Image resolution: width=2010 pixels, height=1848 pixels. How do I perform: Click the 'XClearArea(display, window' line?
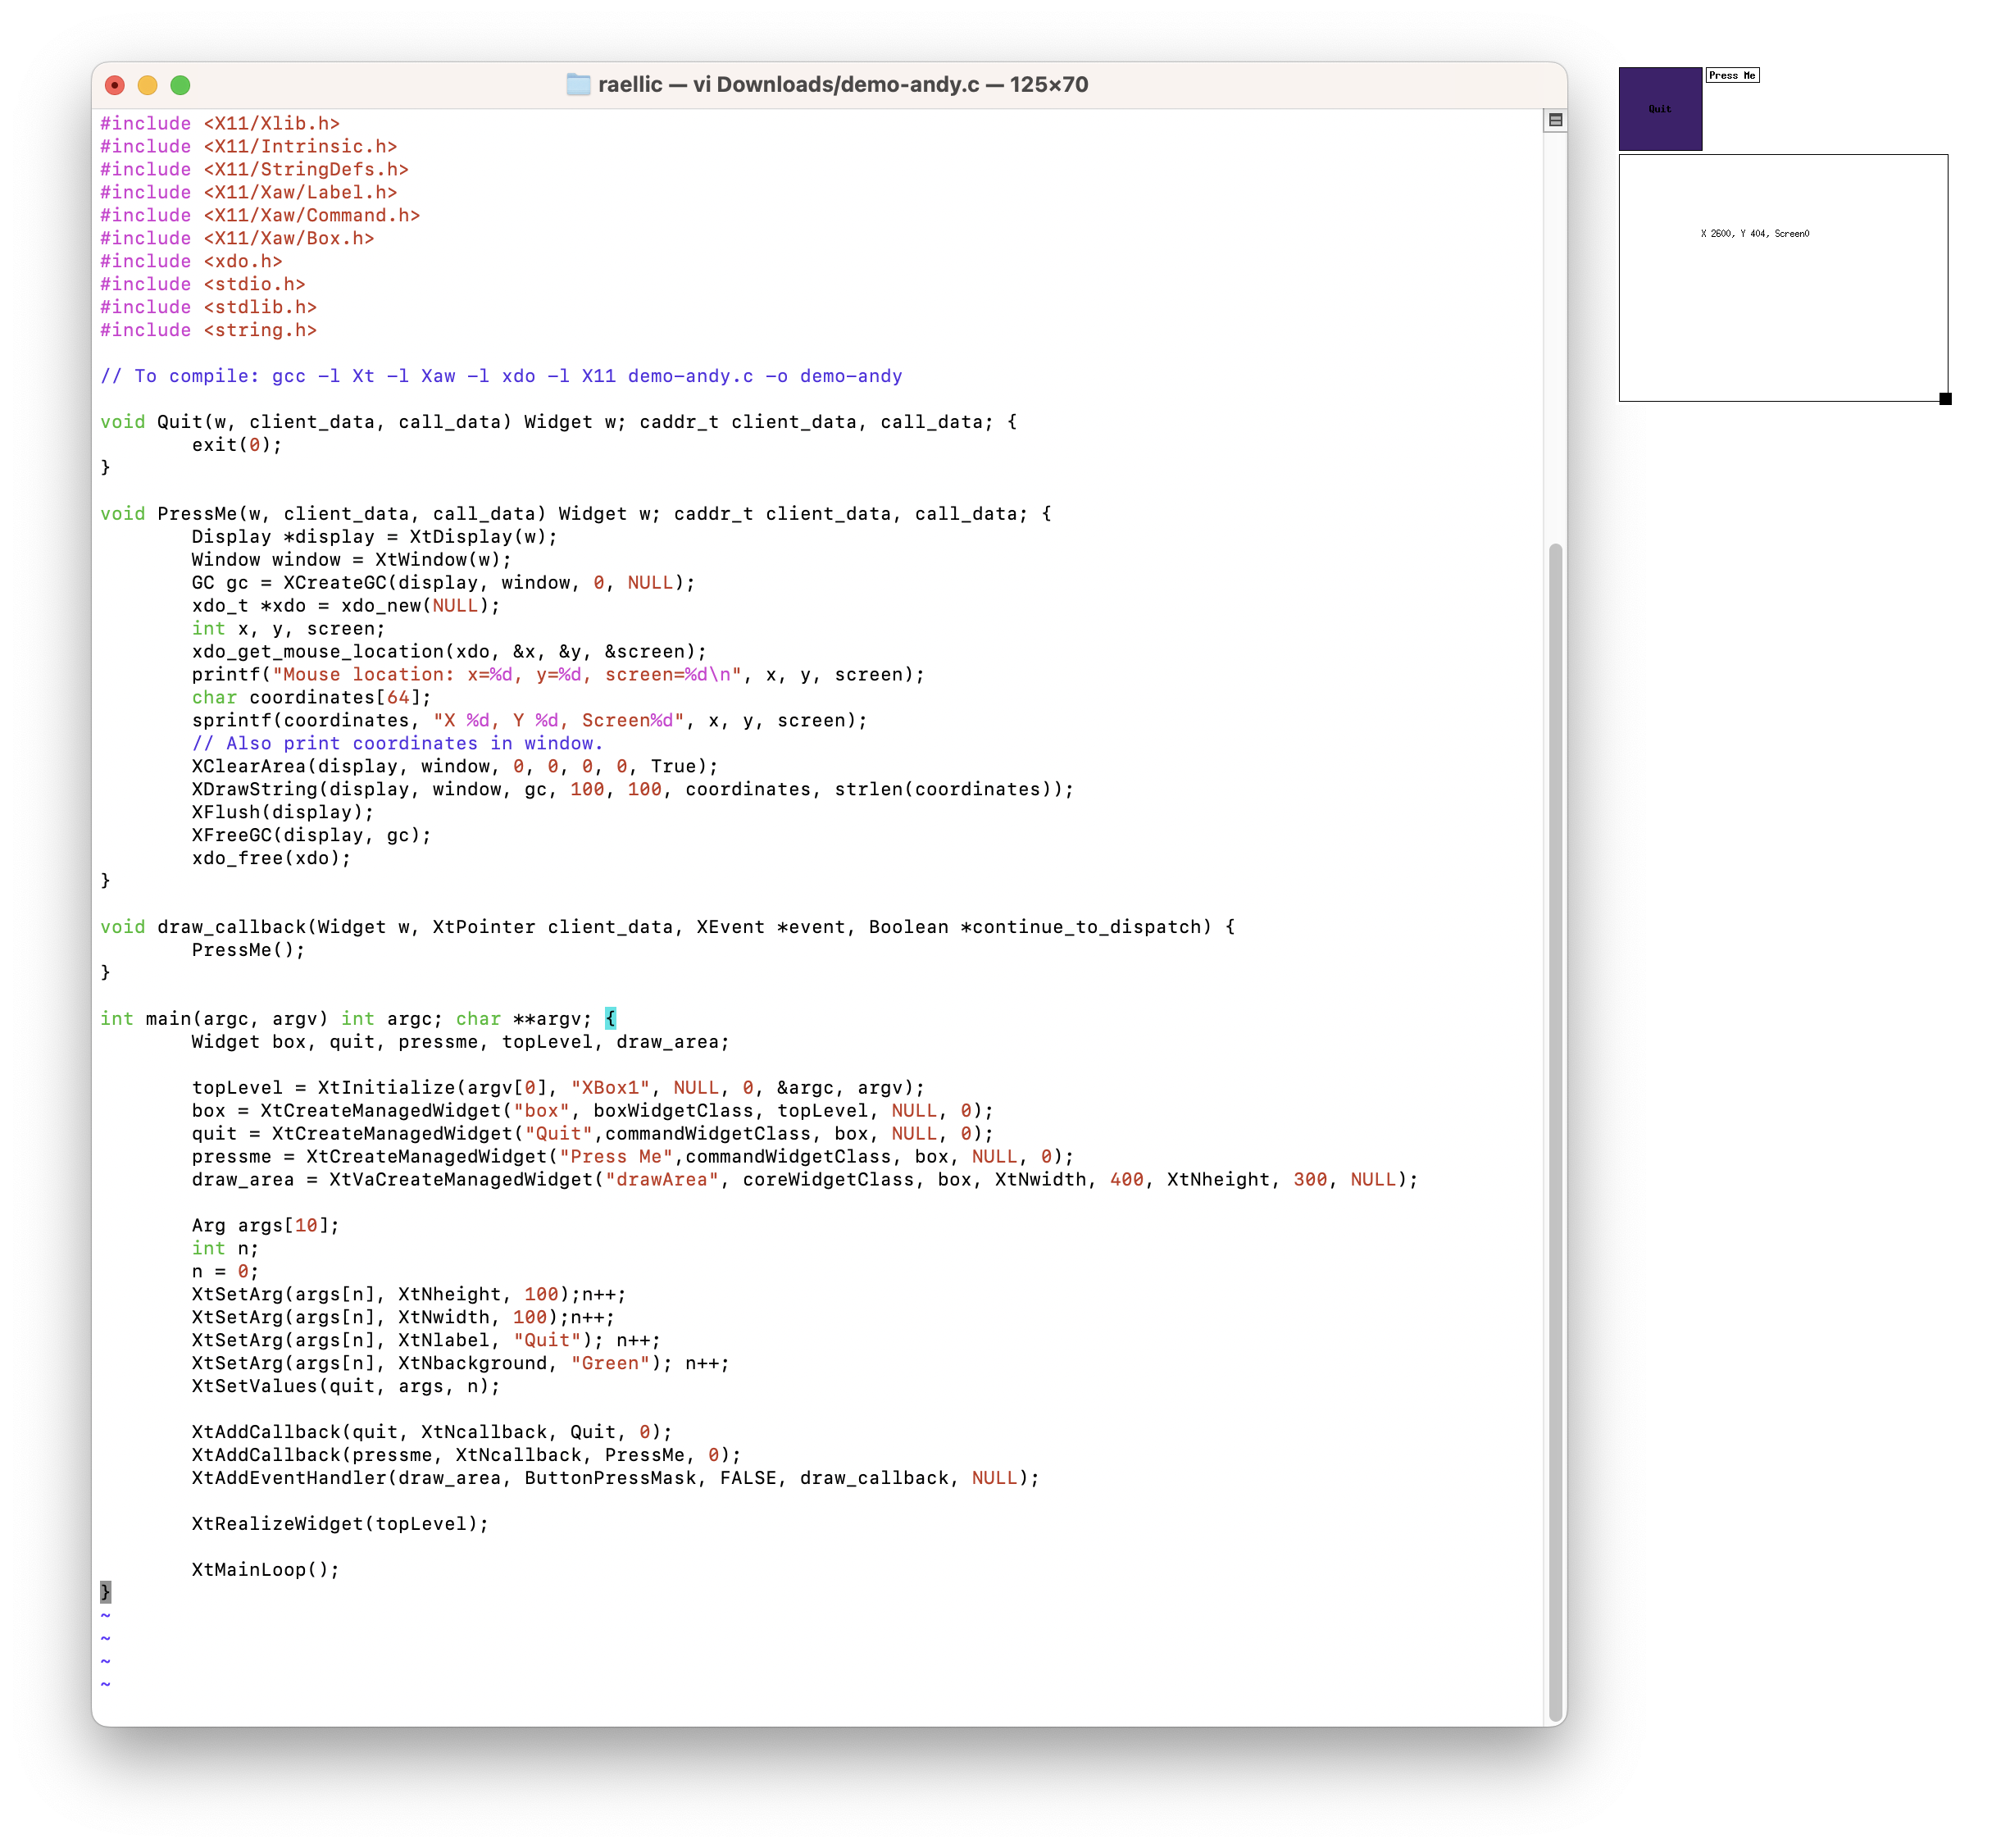point(456,767)
